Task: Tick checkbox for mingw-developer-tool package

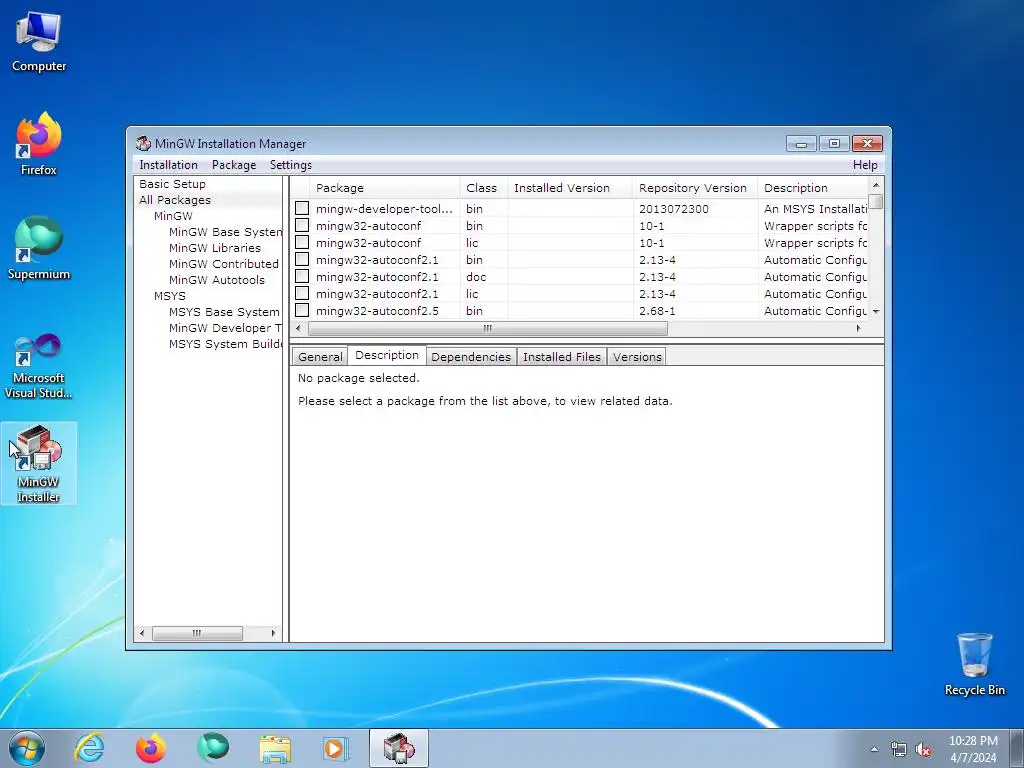Action: pyautogui.click(x=302, y=208)
